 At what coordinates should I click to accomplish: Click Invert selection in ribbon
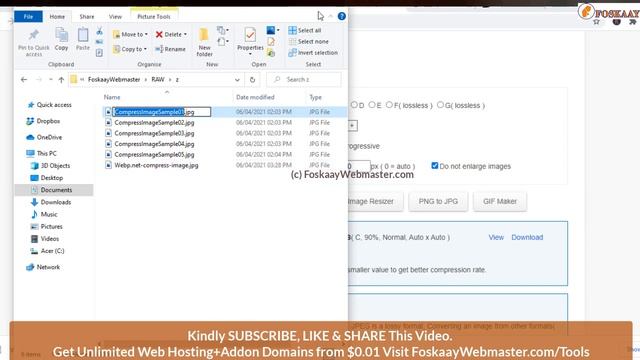(x=313, y=53)
